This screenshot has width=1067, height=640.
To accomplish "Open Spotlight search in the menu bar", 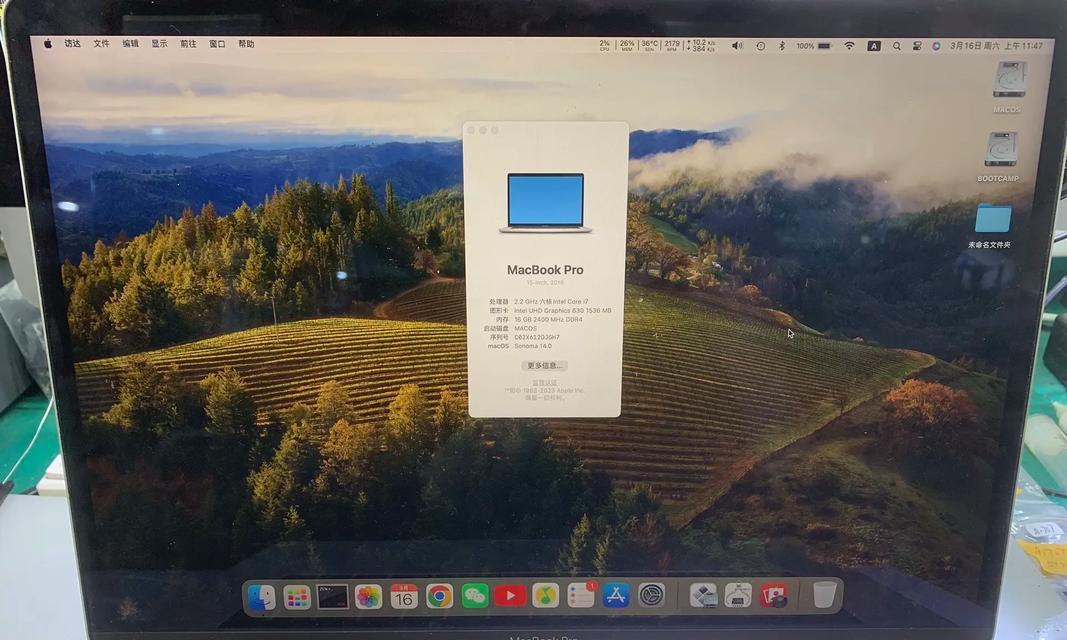I will coord(897,46).
